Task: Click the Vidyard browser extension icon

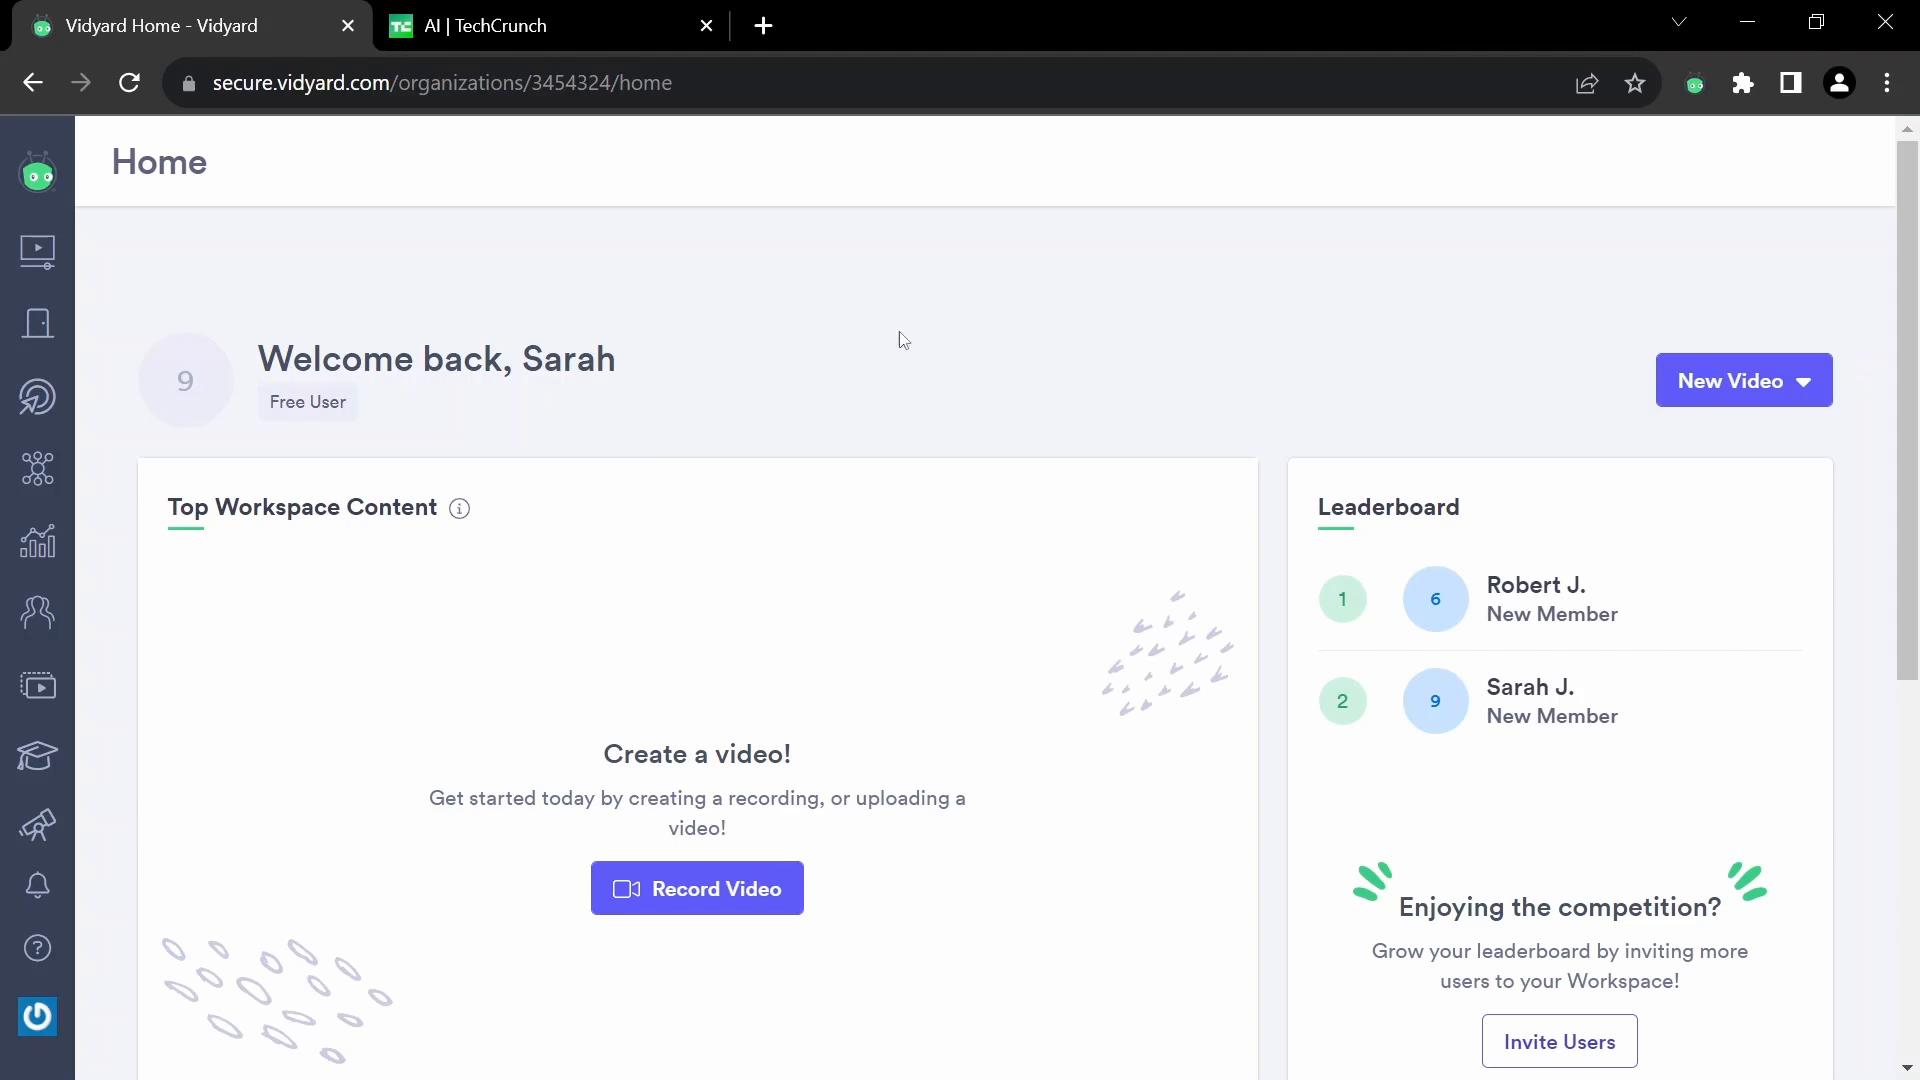Action: [1696, 83]
